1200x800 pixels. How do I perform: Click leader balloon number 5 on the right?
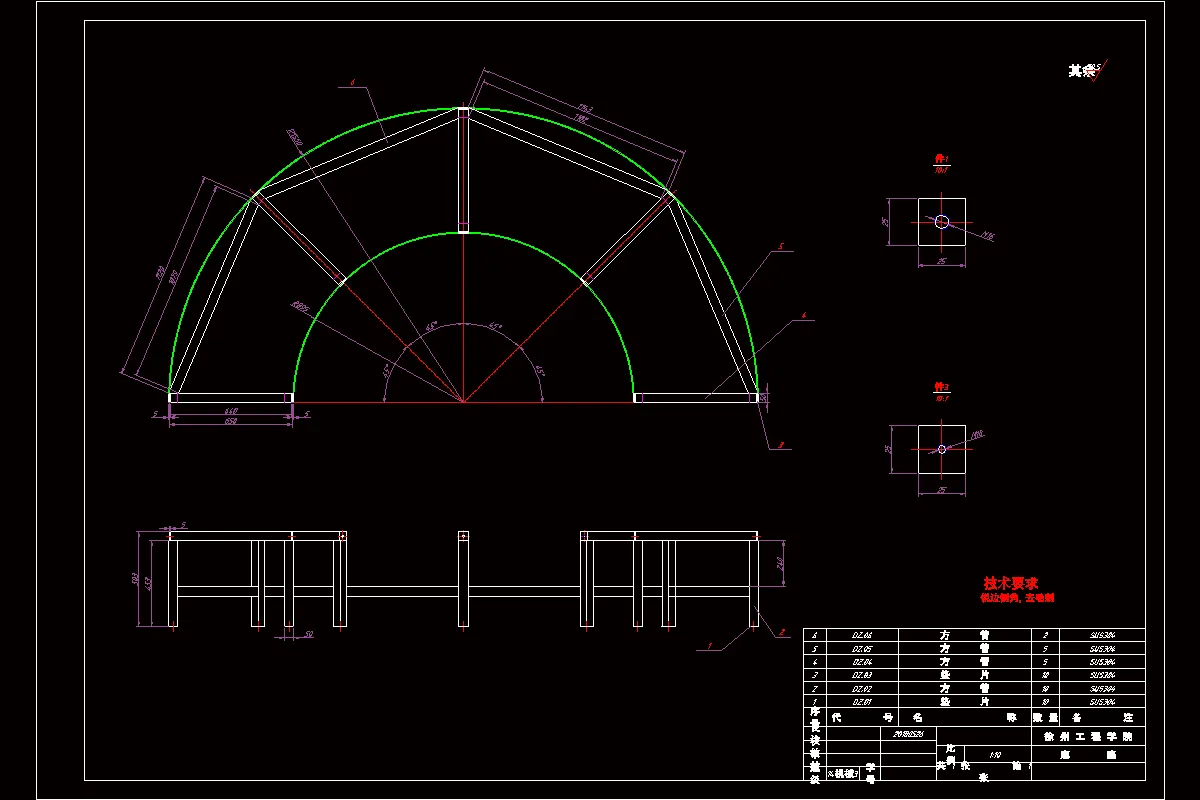coord(779,245)
